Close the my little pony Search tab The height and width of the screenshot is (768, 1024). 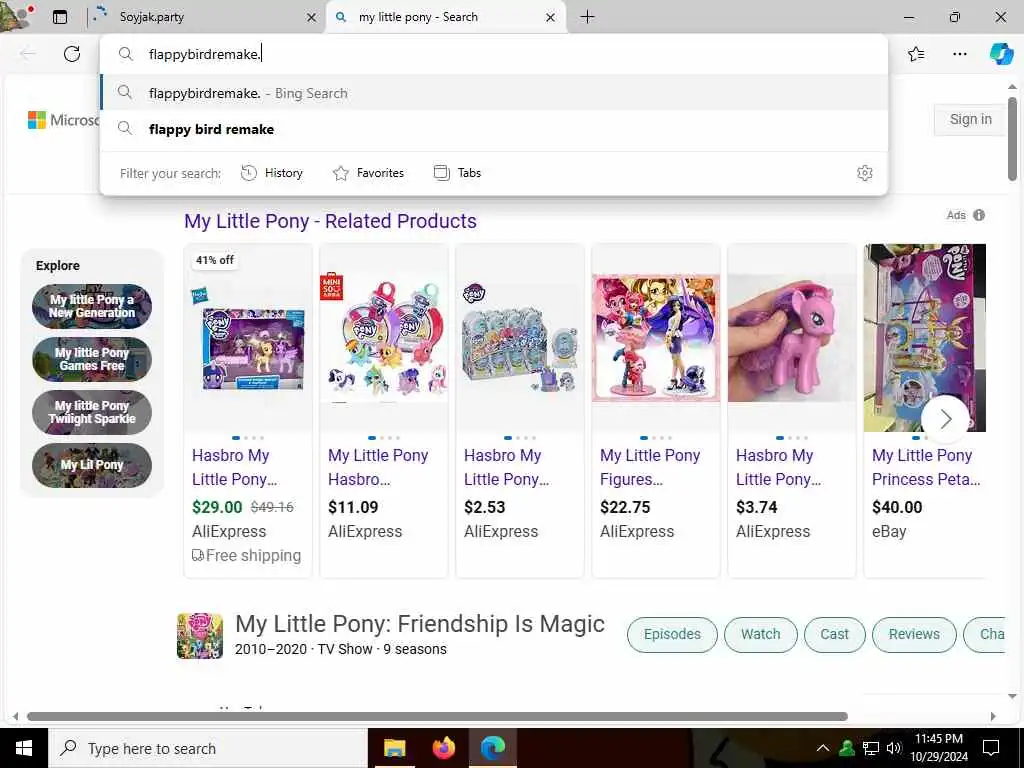coord(551,18)
